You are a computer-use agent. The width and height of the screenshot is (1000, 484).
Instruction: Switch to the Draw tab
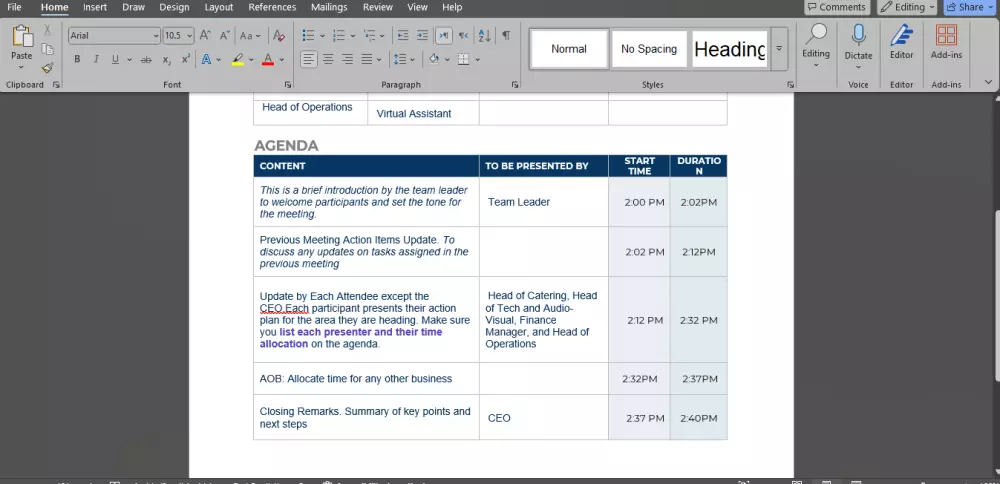(133, 7)
